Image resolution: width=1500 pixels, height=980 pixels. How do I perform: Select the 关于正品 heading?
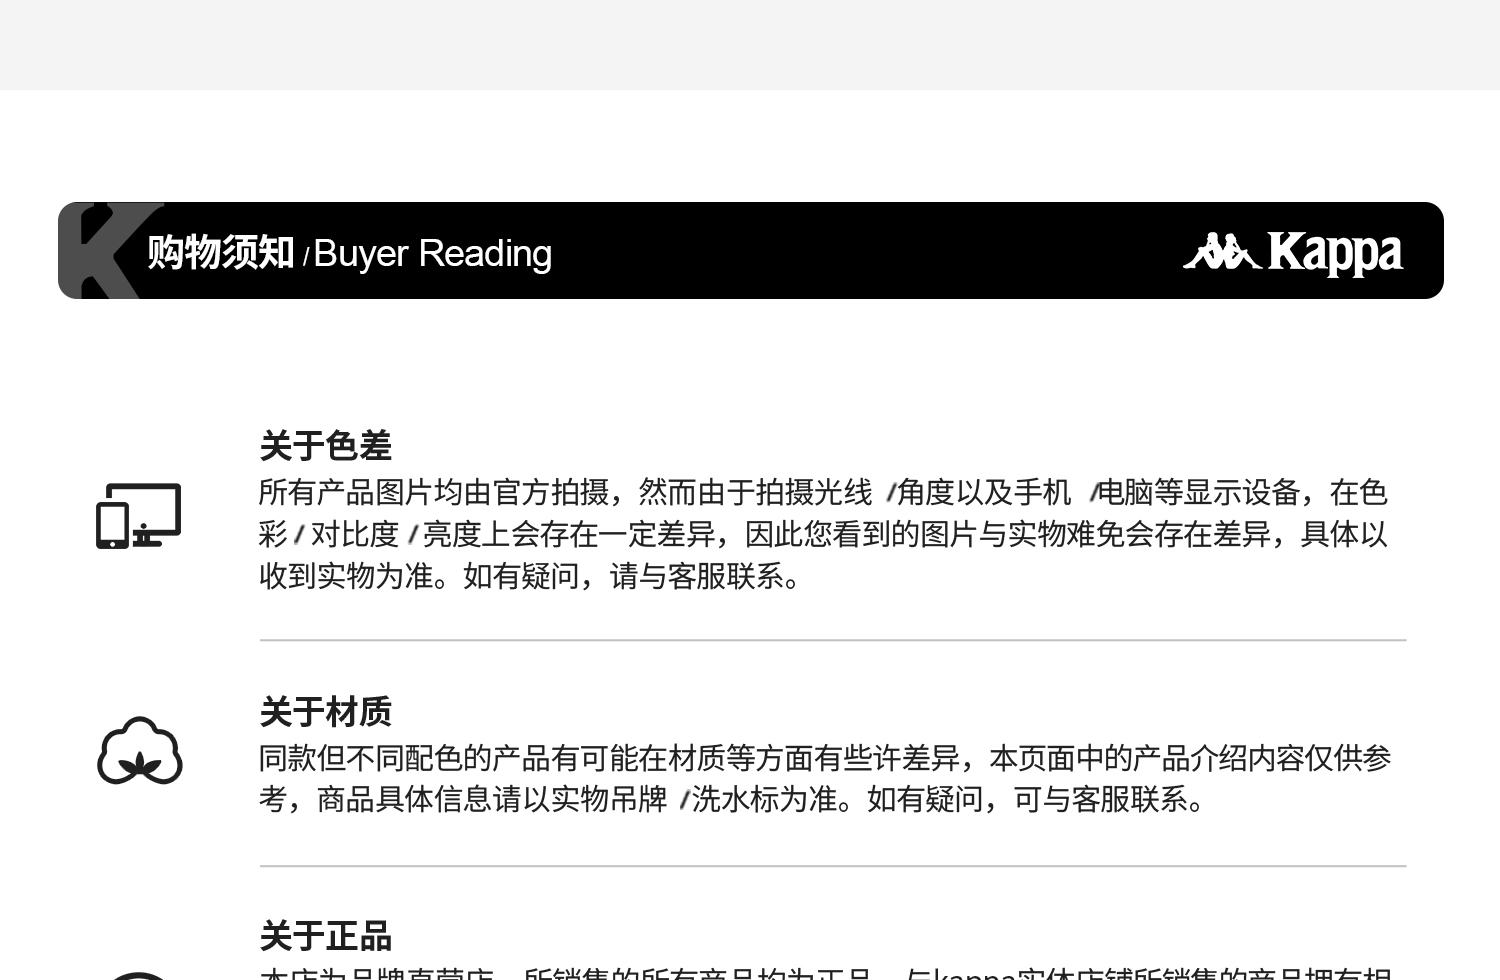coord(325,937)
